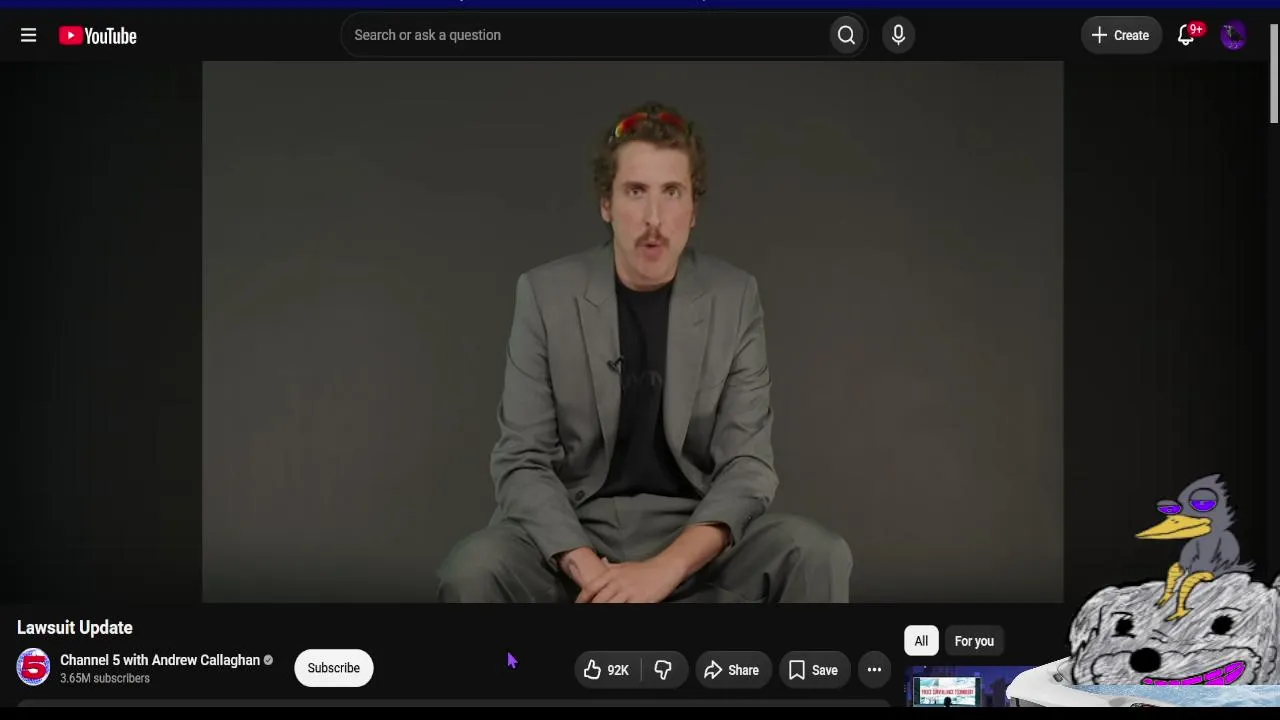Click the Lawsuit Update video title
This screenshot has height=720, width=1280.
click(x=75, y=628)
